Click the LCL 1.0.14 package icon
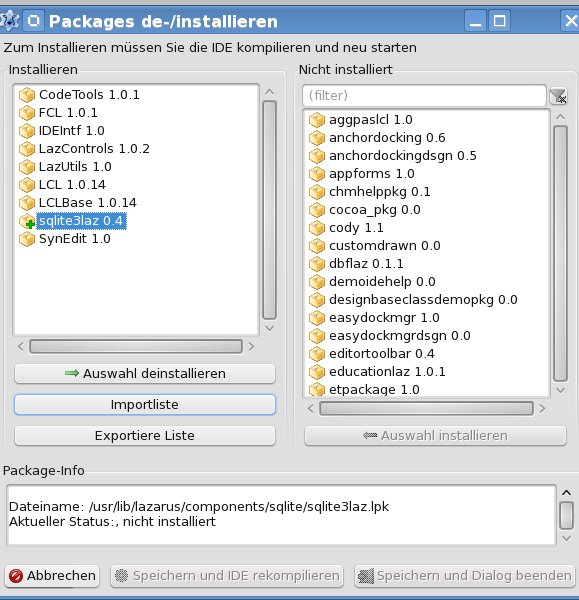 [27, 185]
